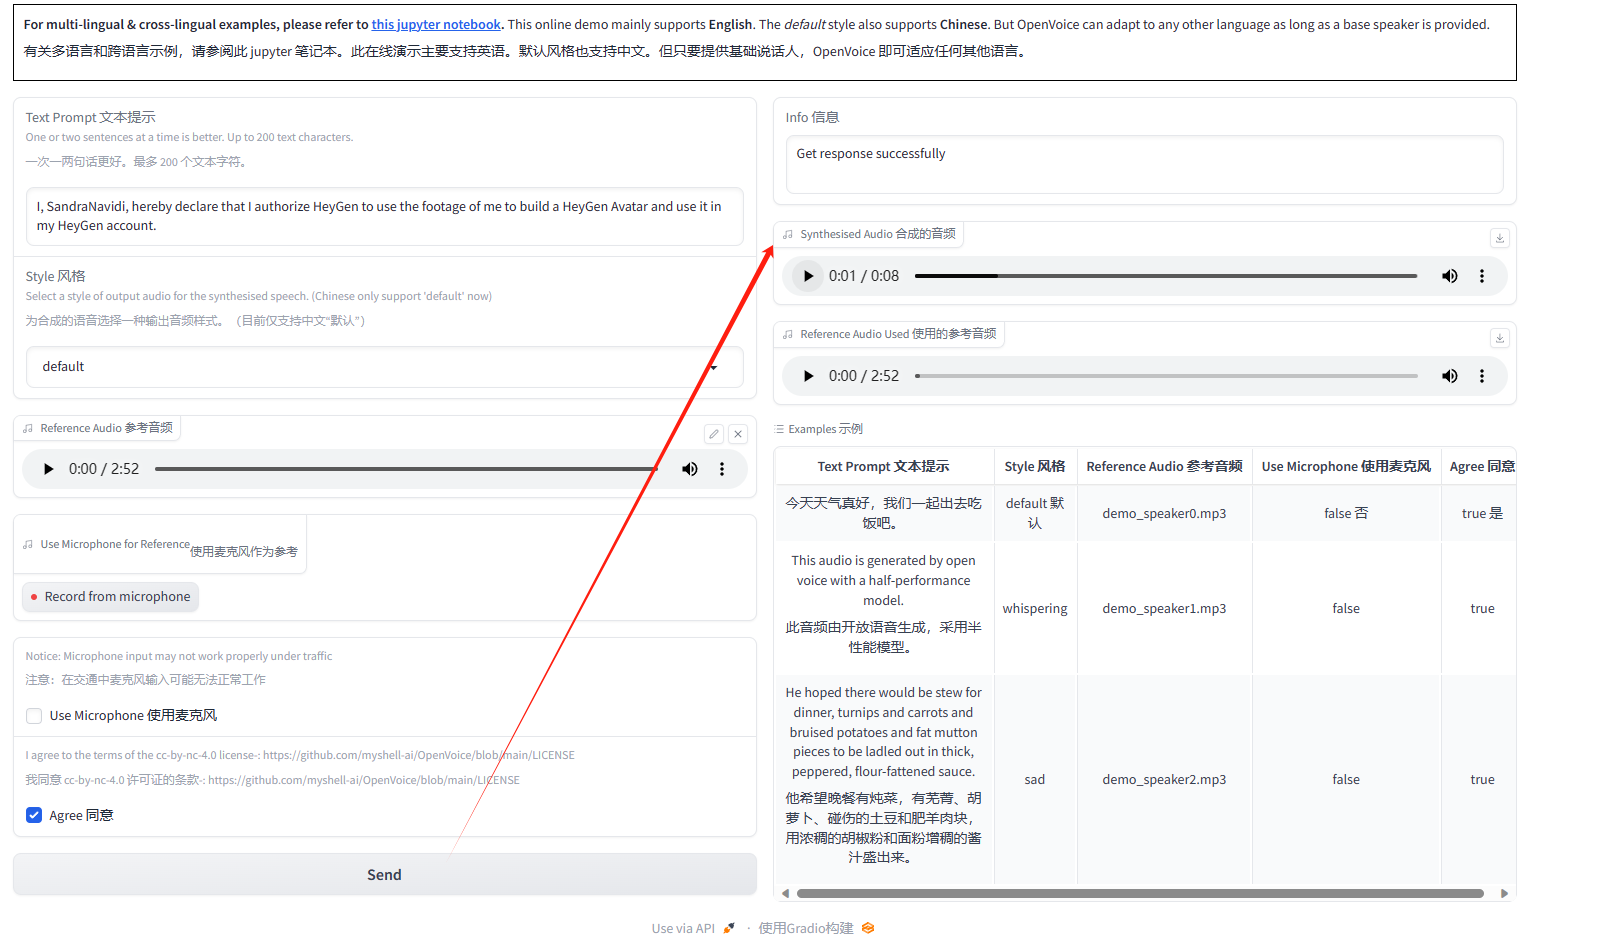This screenshot has height=946, width=1619.
Task: Play the Synthesised Audio clip
Action: [x=808, y=276]
